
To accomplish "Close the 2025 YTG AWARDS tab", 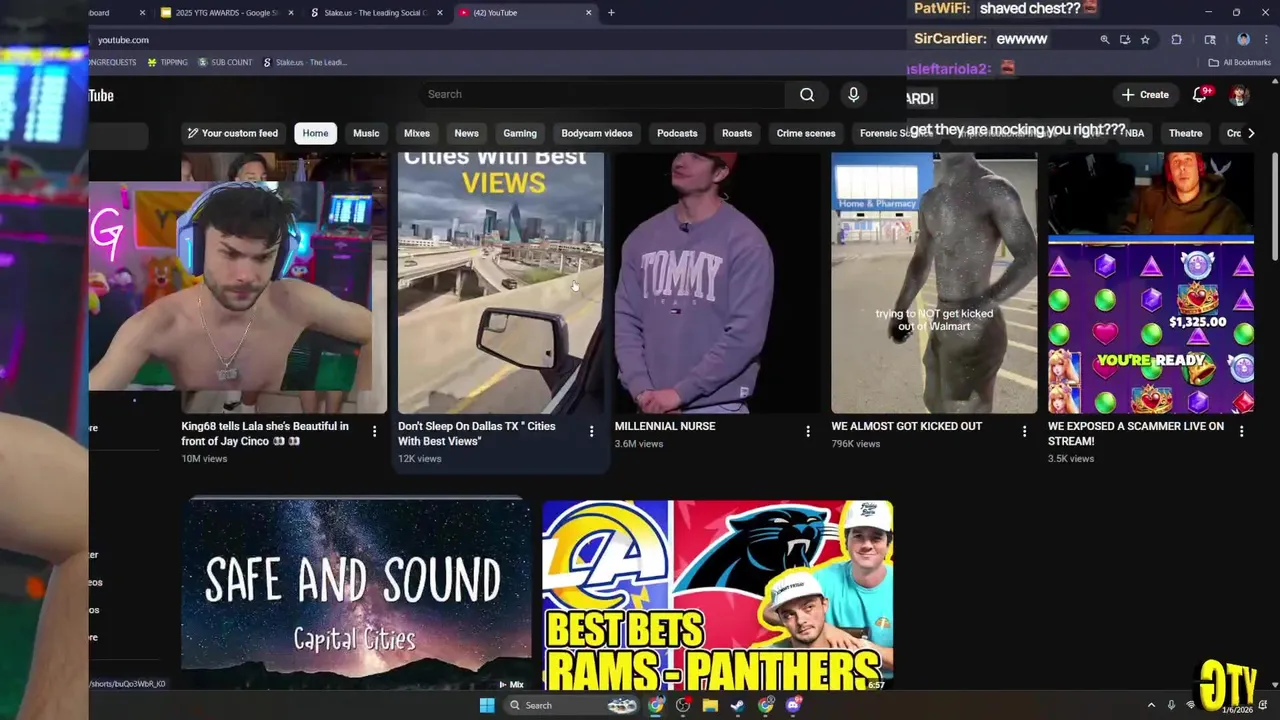I will tap(291, 13).
